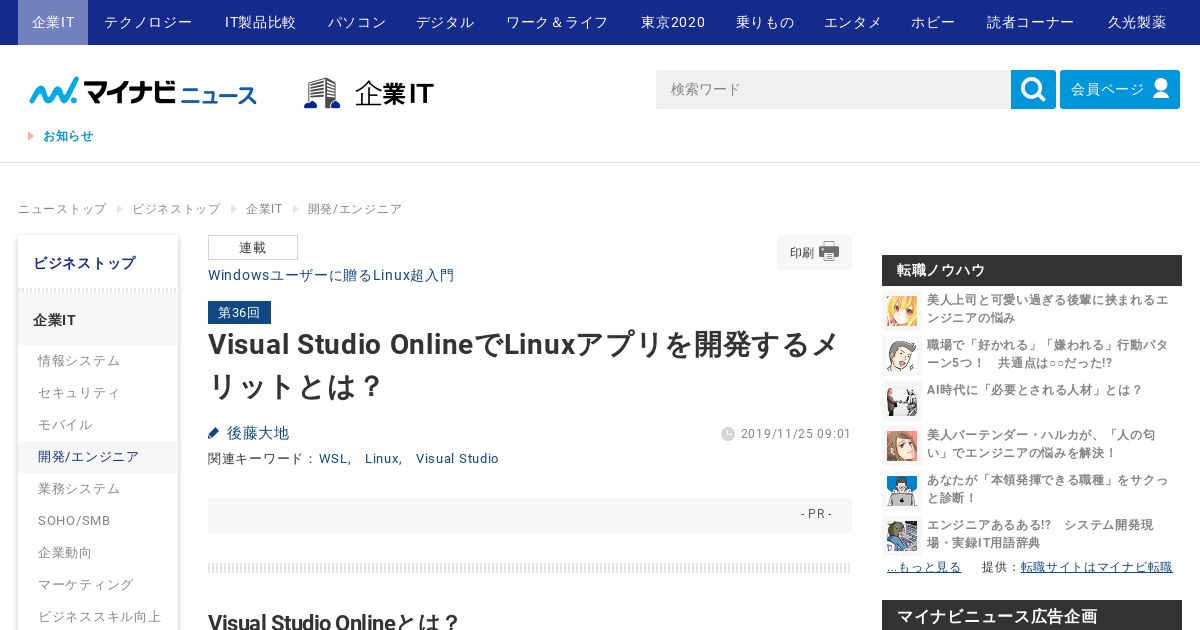The image size is (1200, 630).
Task: Click WSL keyword link
Action: [333, 459]
